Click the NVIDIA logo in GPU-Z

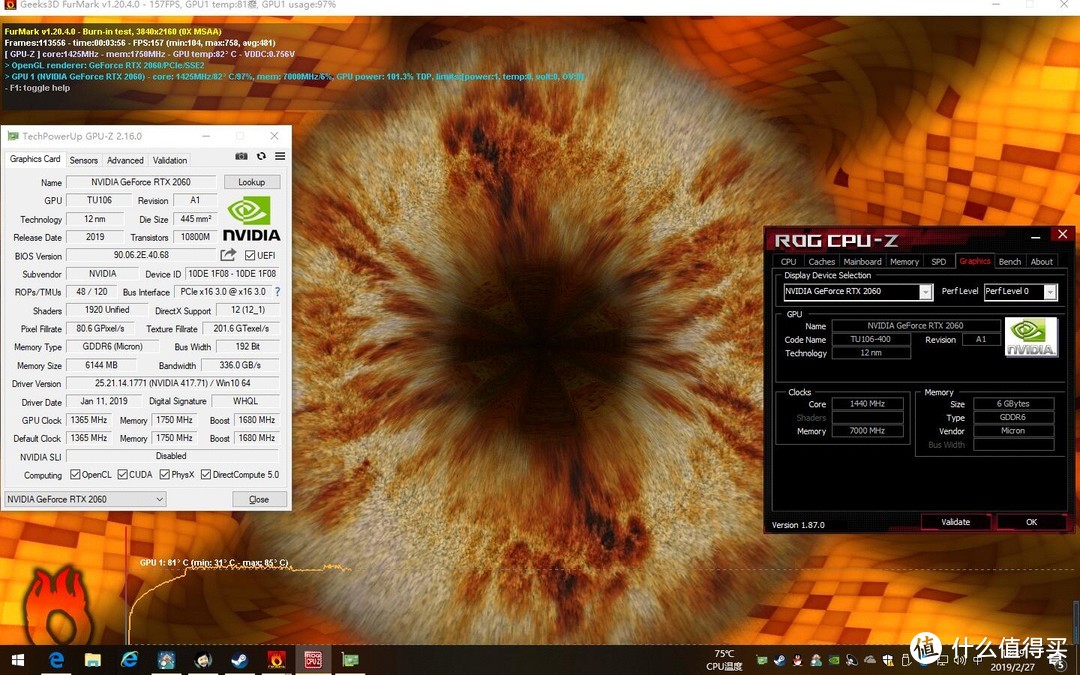click(x=251, y=219)
